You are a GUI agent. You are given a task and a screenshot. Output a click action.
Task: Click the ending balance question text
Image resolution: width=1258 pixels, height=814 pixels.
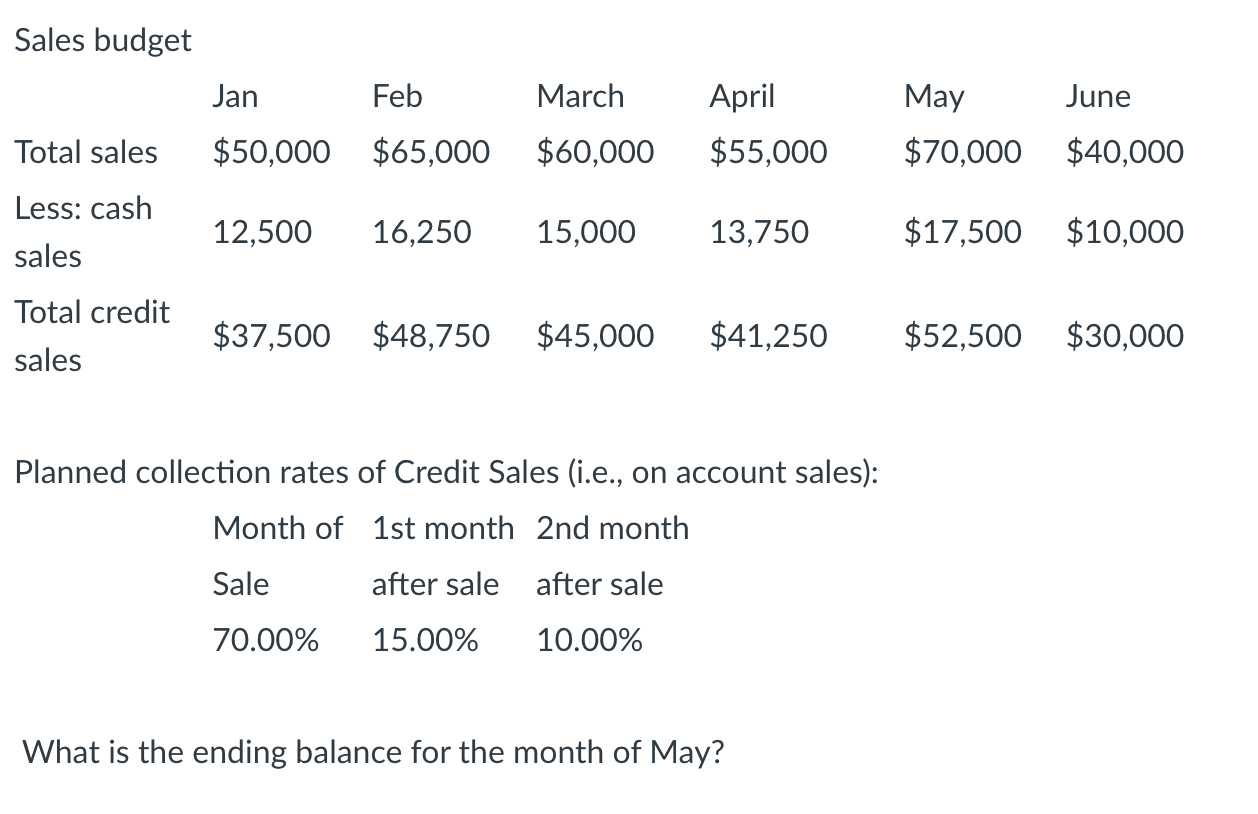pyautogui.click(x=372, y=752)
